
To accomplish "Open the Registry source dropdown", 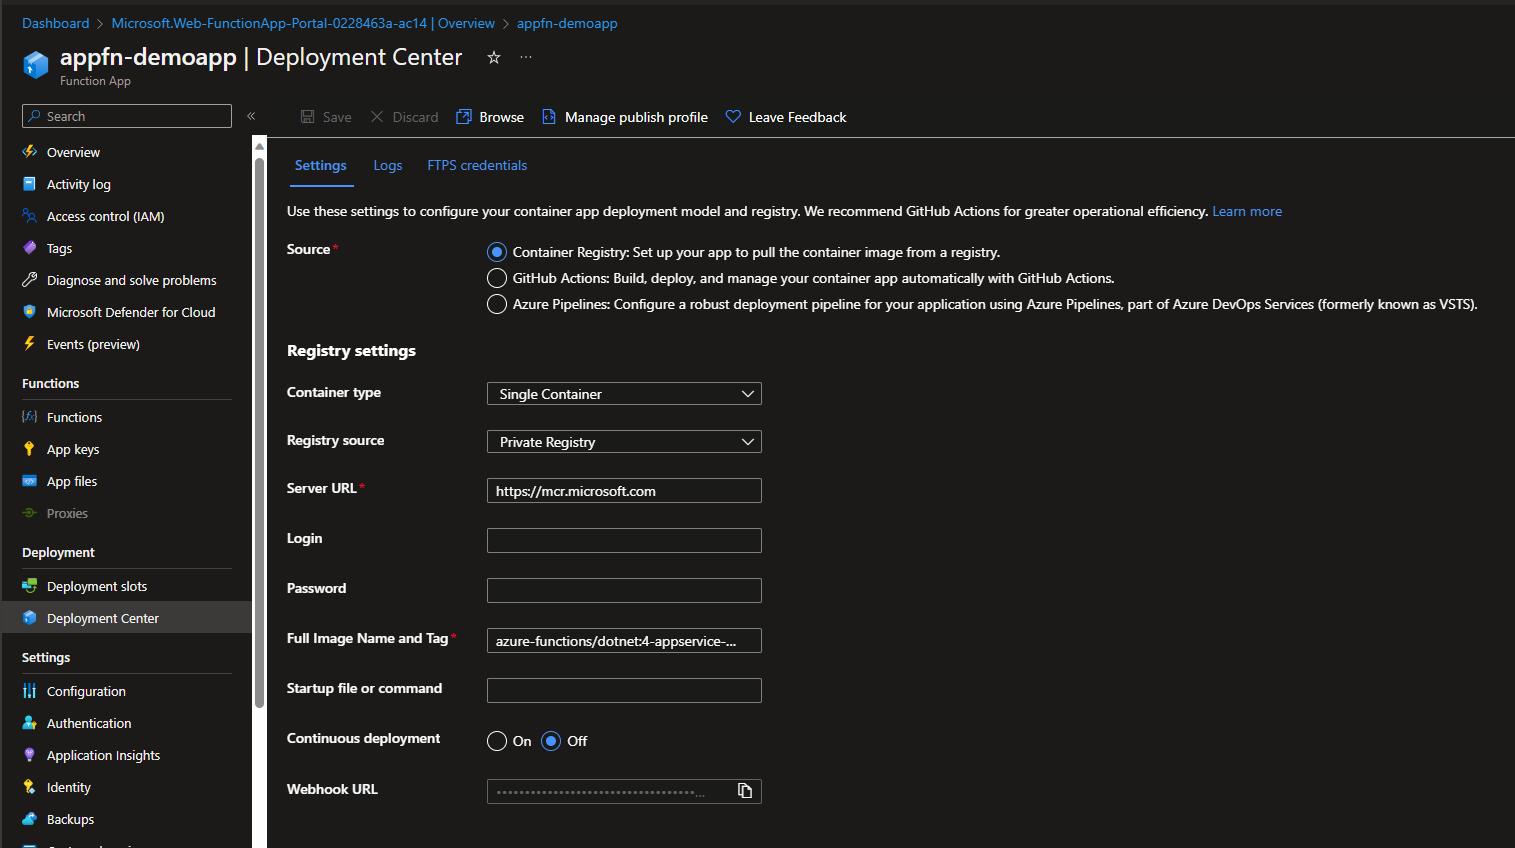I will tap(624, 442).
